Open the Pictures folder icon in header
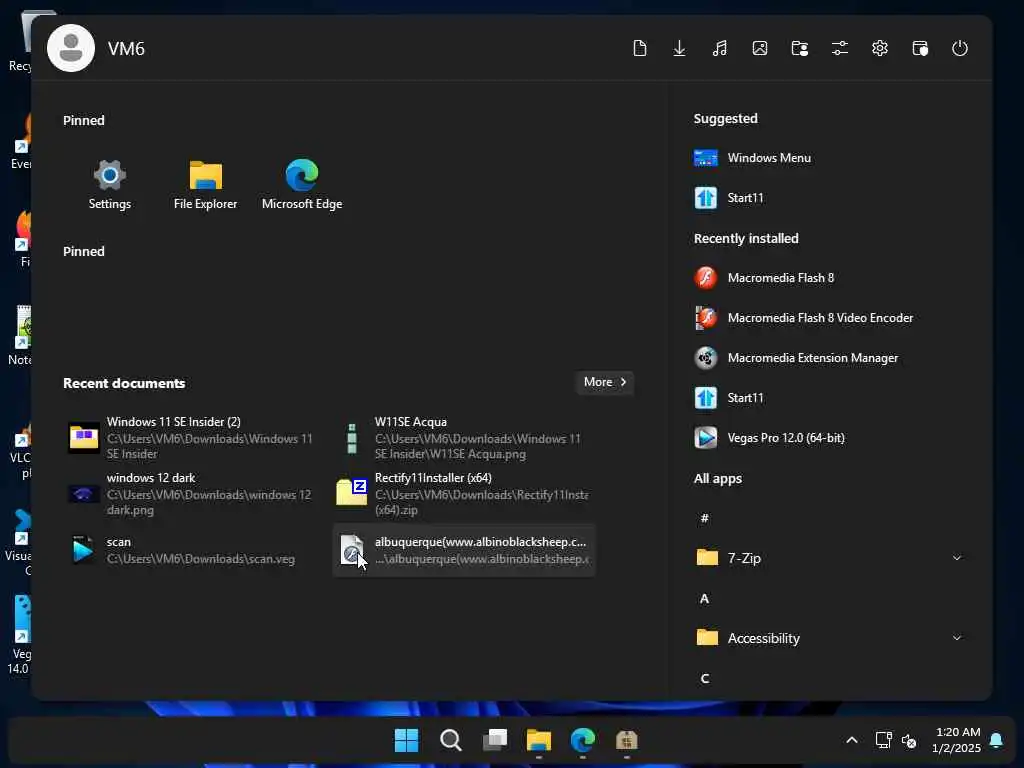Screen dimensions: 1024x768 click(760, 48)
